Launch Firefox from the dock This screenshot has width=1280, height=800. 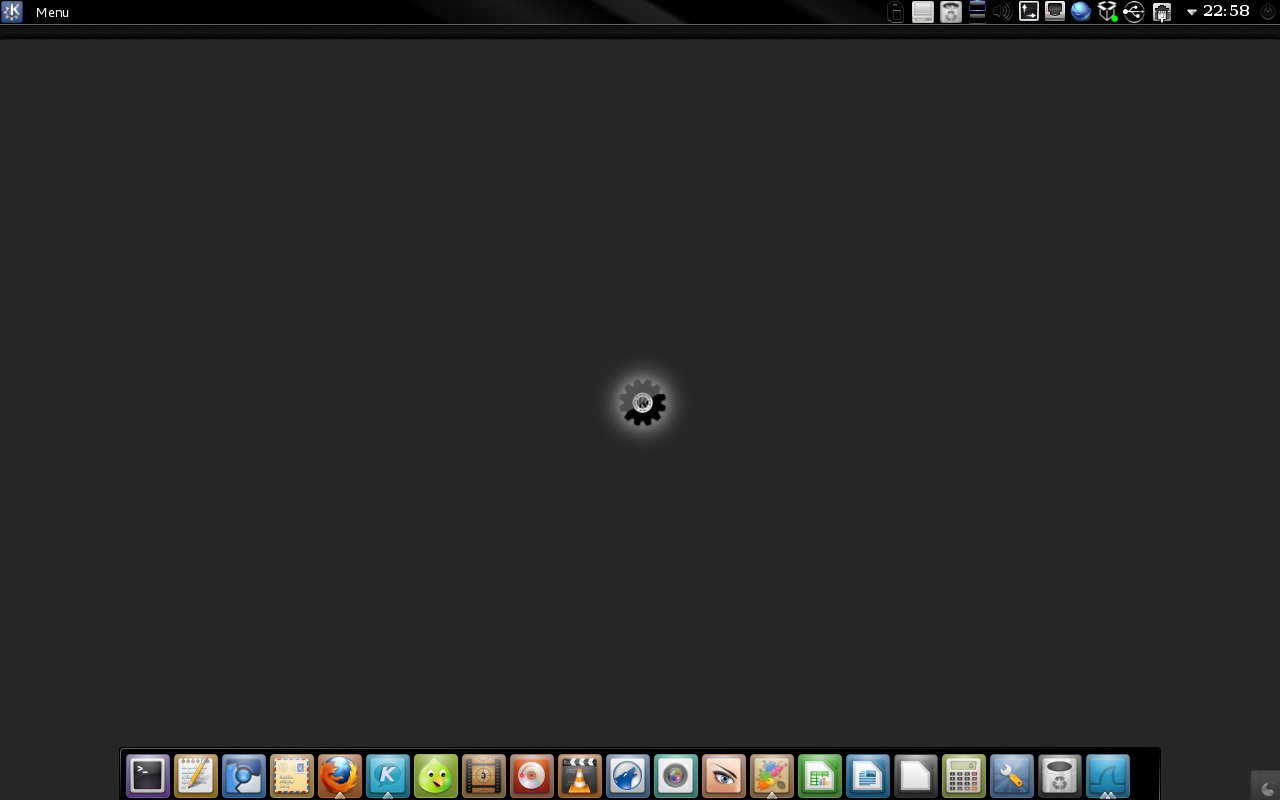click(x=340, y=776)
